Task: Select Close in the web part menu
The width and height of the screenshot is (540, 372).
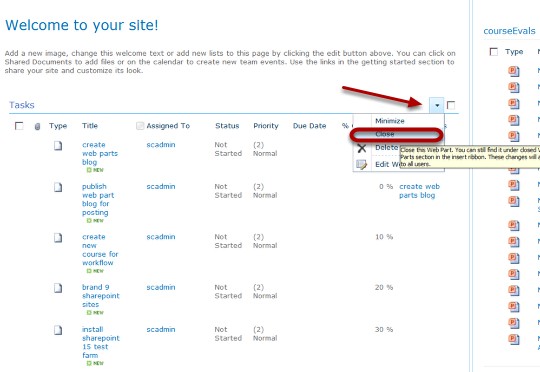Action: [385, 134]
